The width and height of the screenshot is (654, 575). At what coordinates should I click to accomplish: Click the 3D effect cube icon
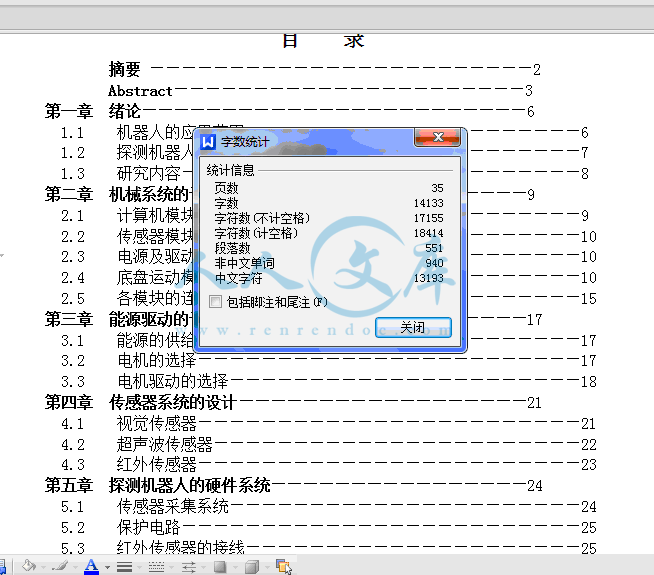tap(252, 567)
